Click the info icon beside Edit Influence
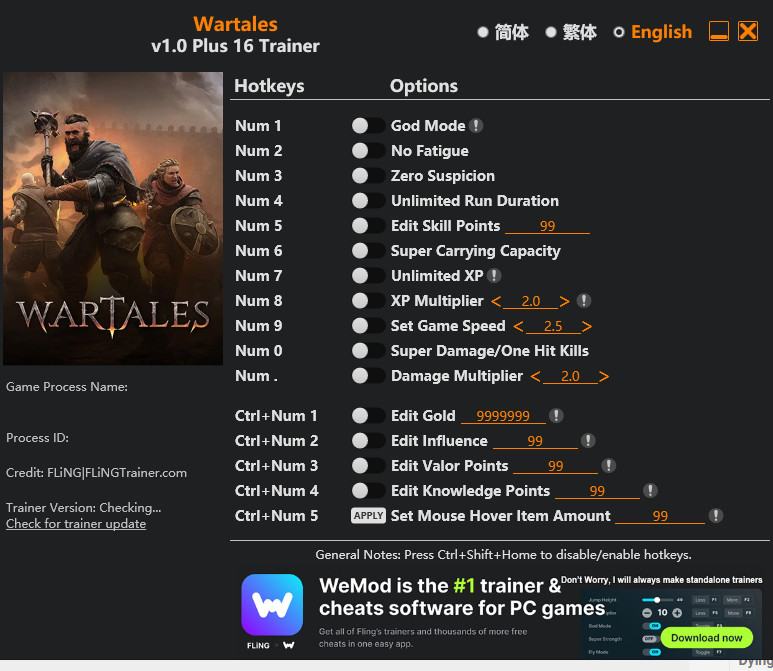Viewport: 773px width, 671px height. point(588,441)
